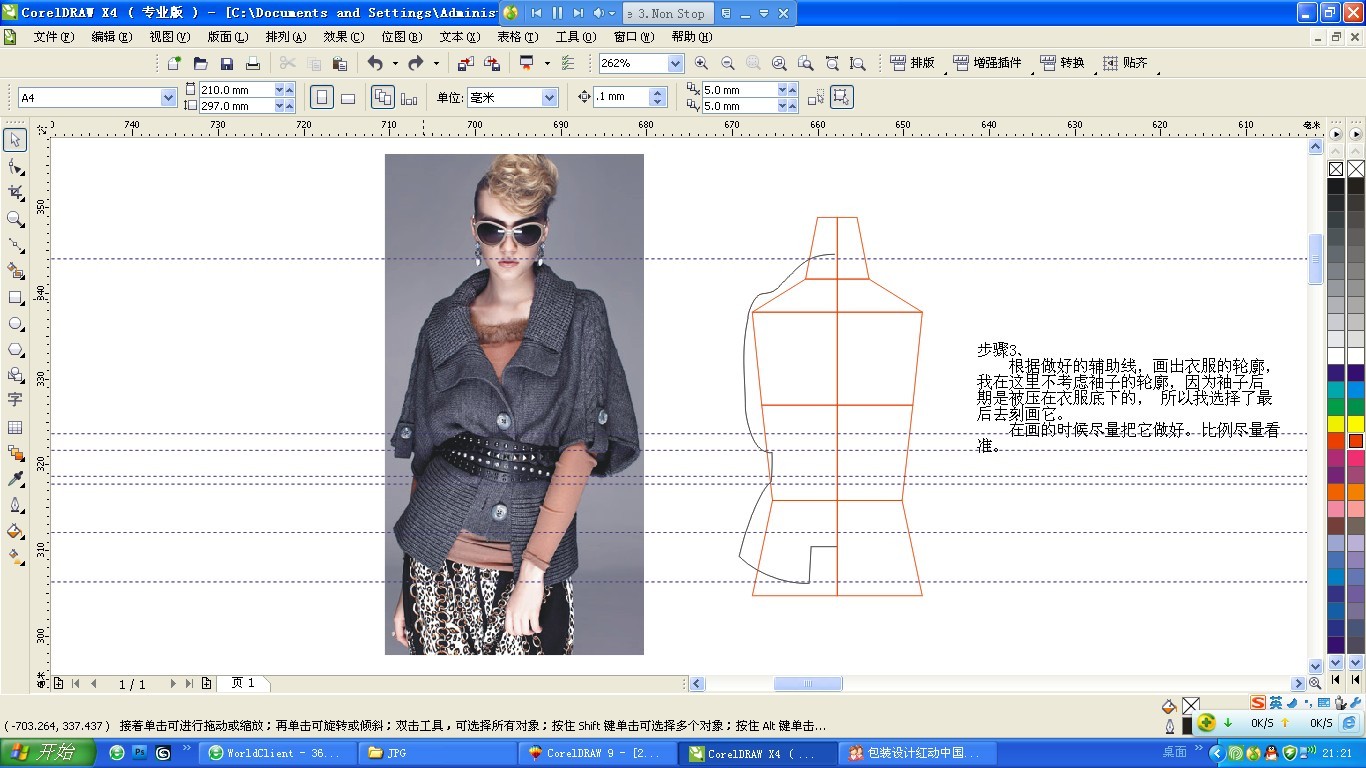The width and height of the screenshot is (1366, 768).
Task: Pick the yellow swatch in left palette
Action: click(1336, 424)
